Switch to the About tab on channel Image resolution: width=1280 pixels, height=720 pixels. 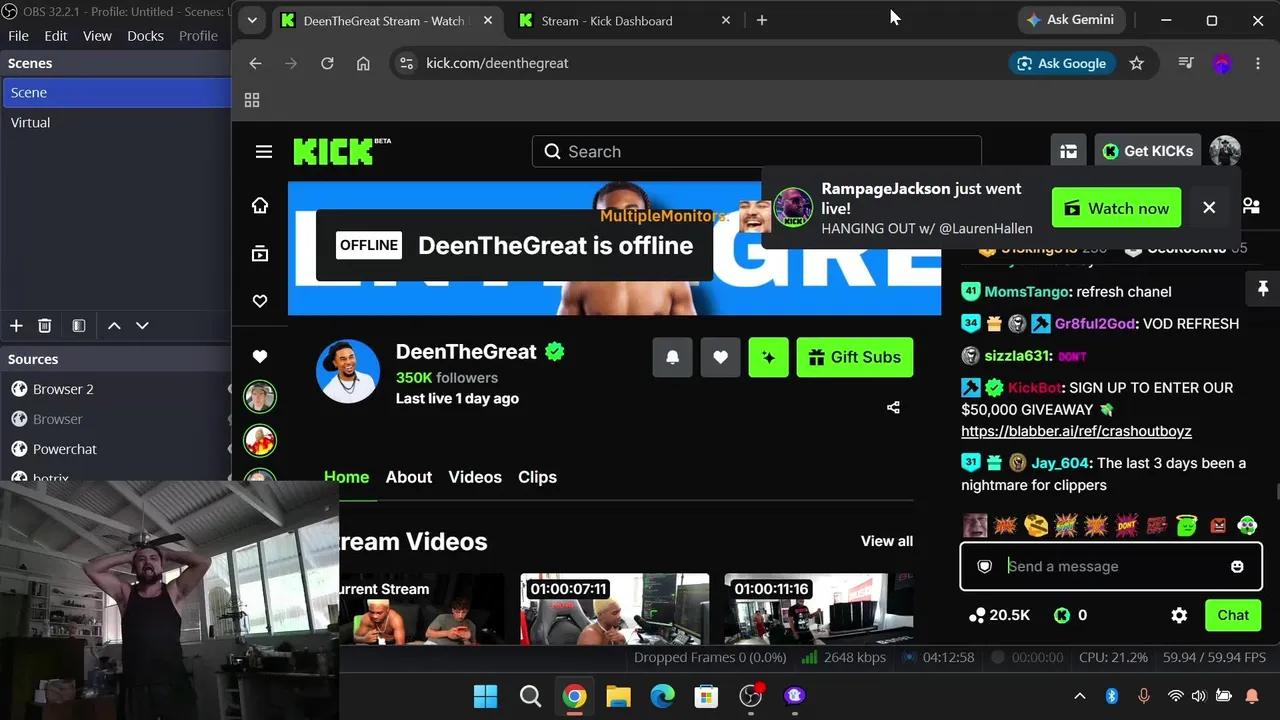409,477
